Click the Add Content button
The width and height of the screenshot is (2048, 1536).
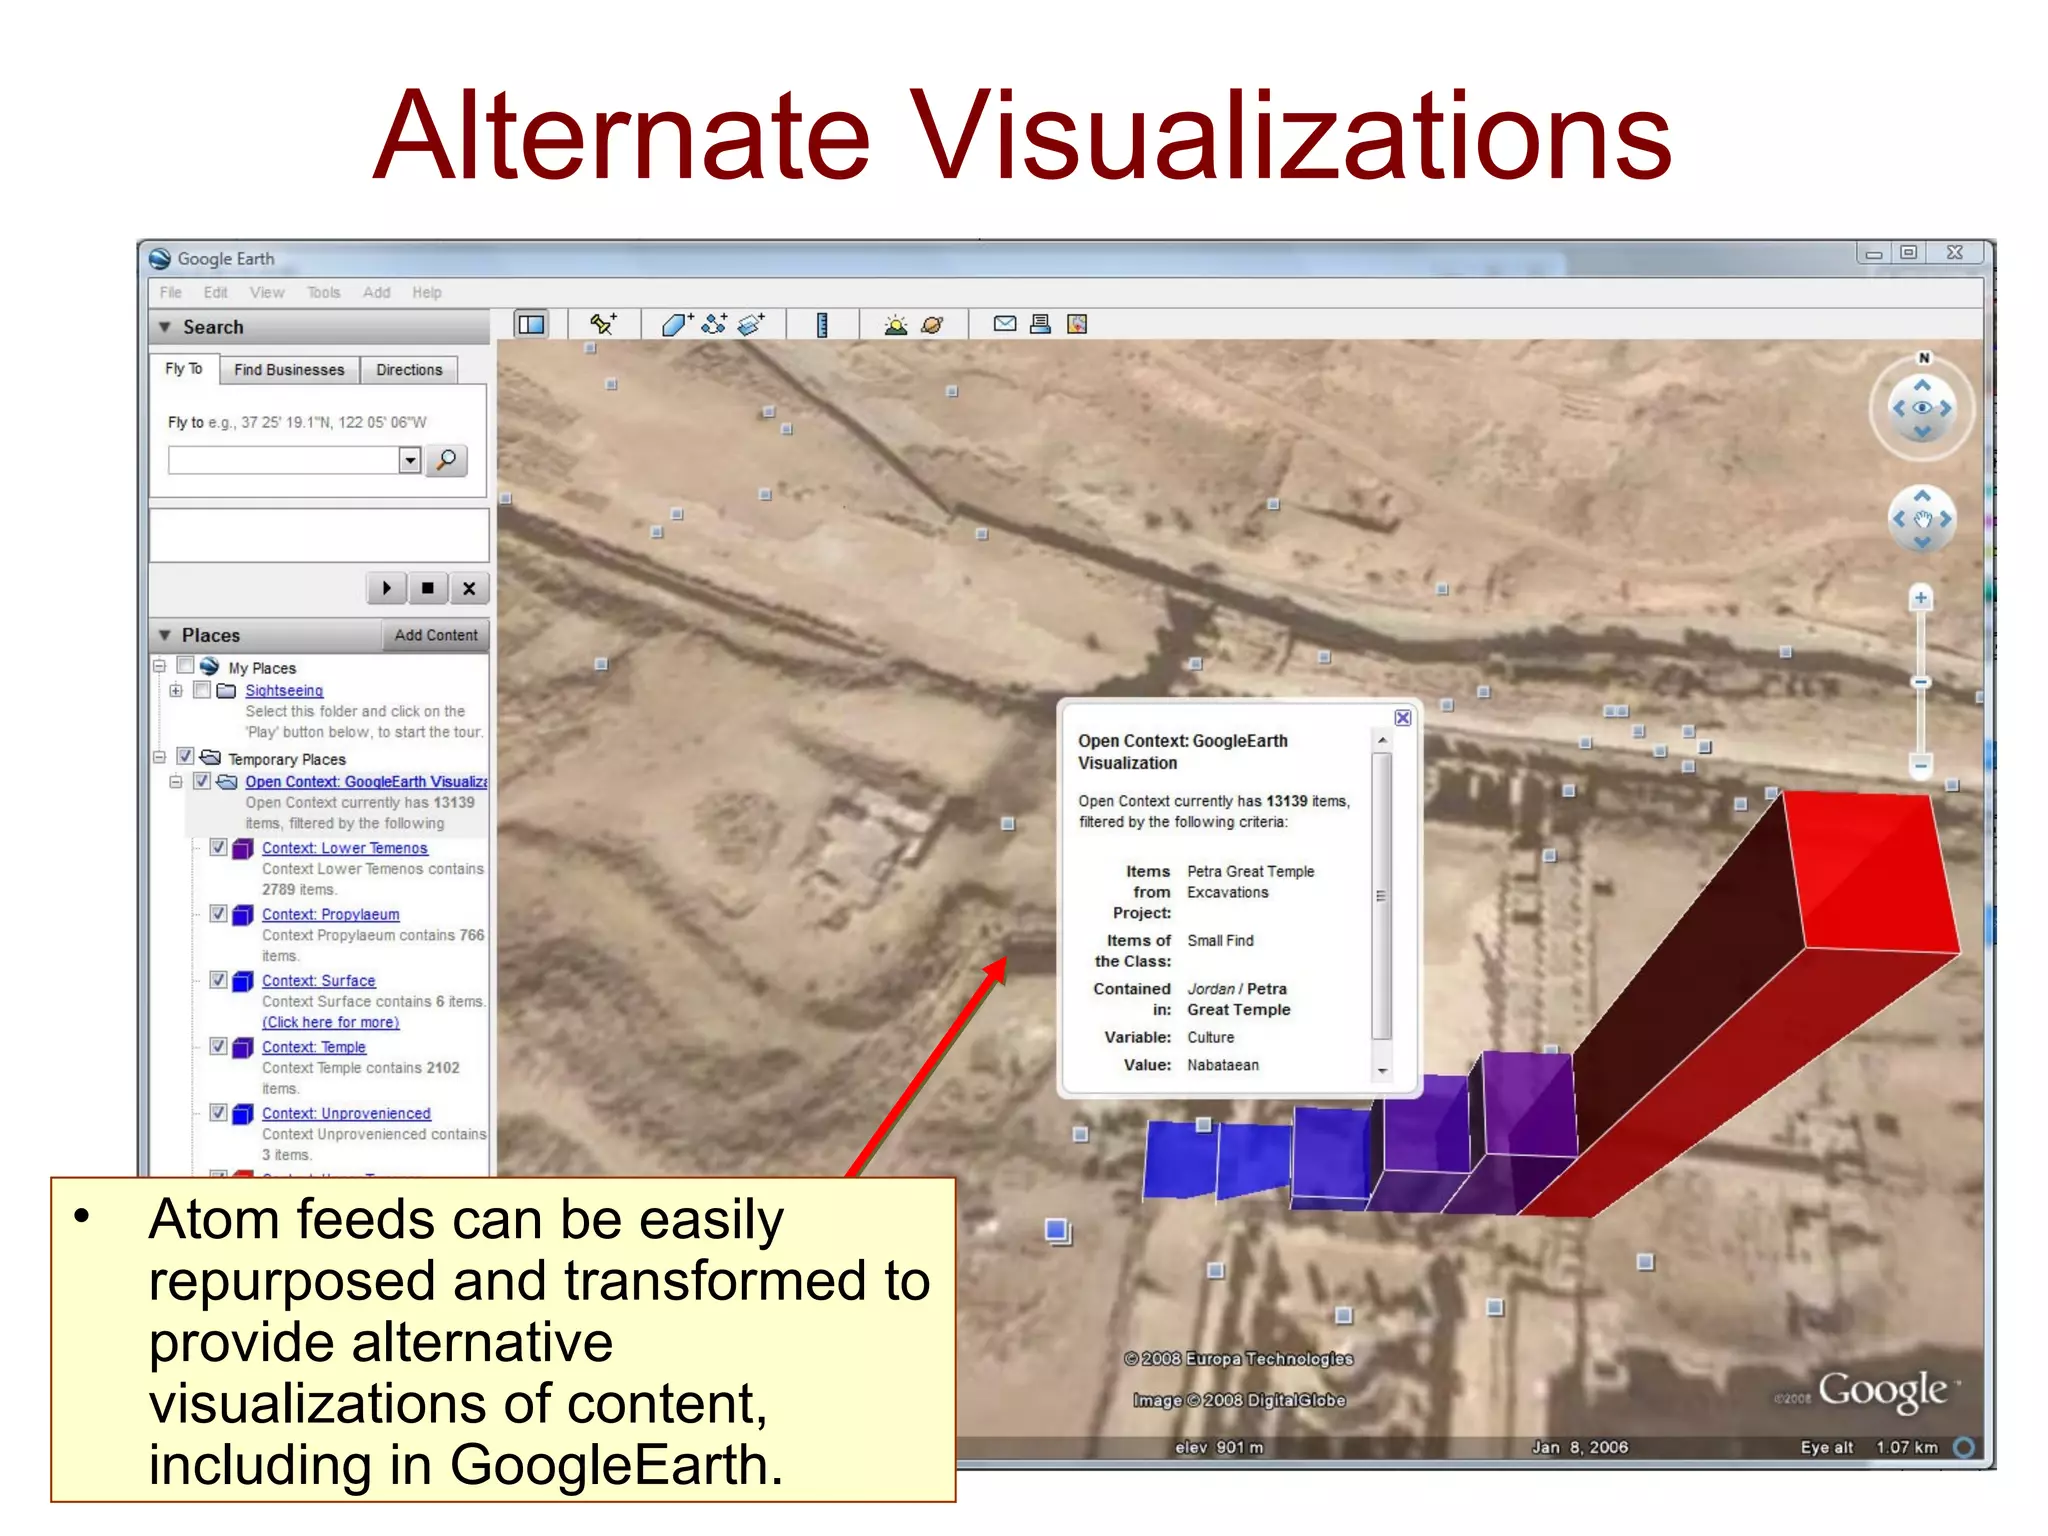[x=436, y=635]
